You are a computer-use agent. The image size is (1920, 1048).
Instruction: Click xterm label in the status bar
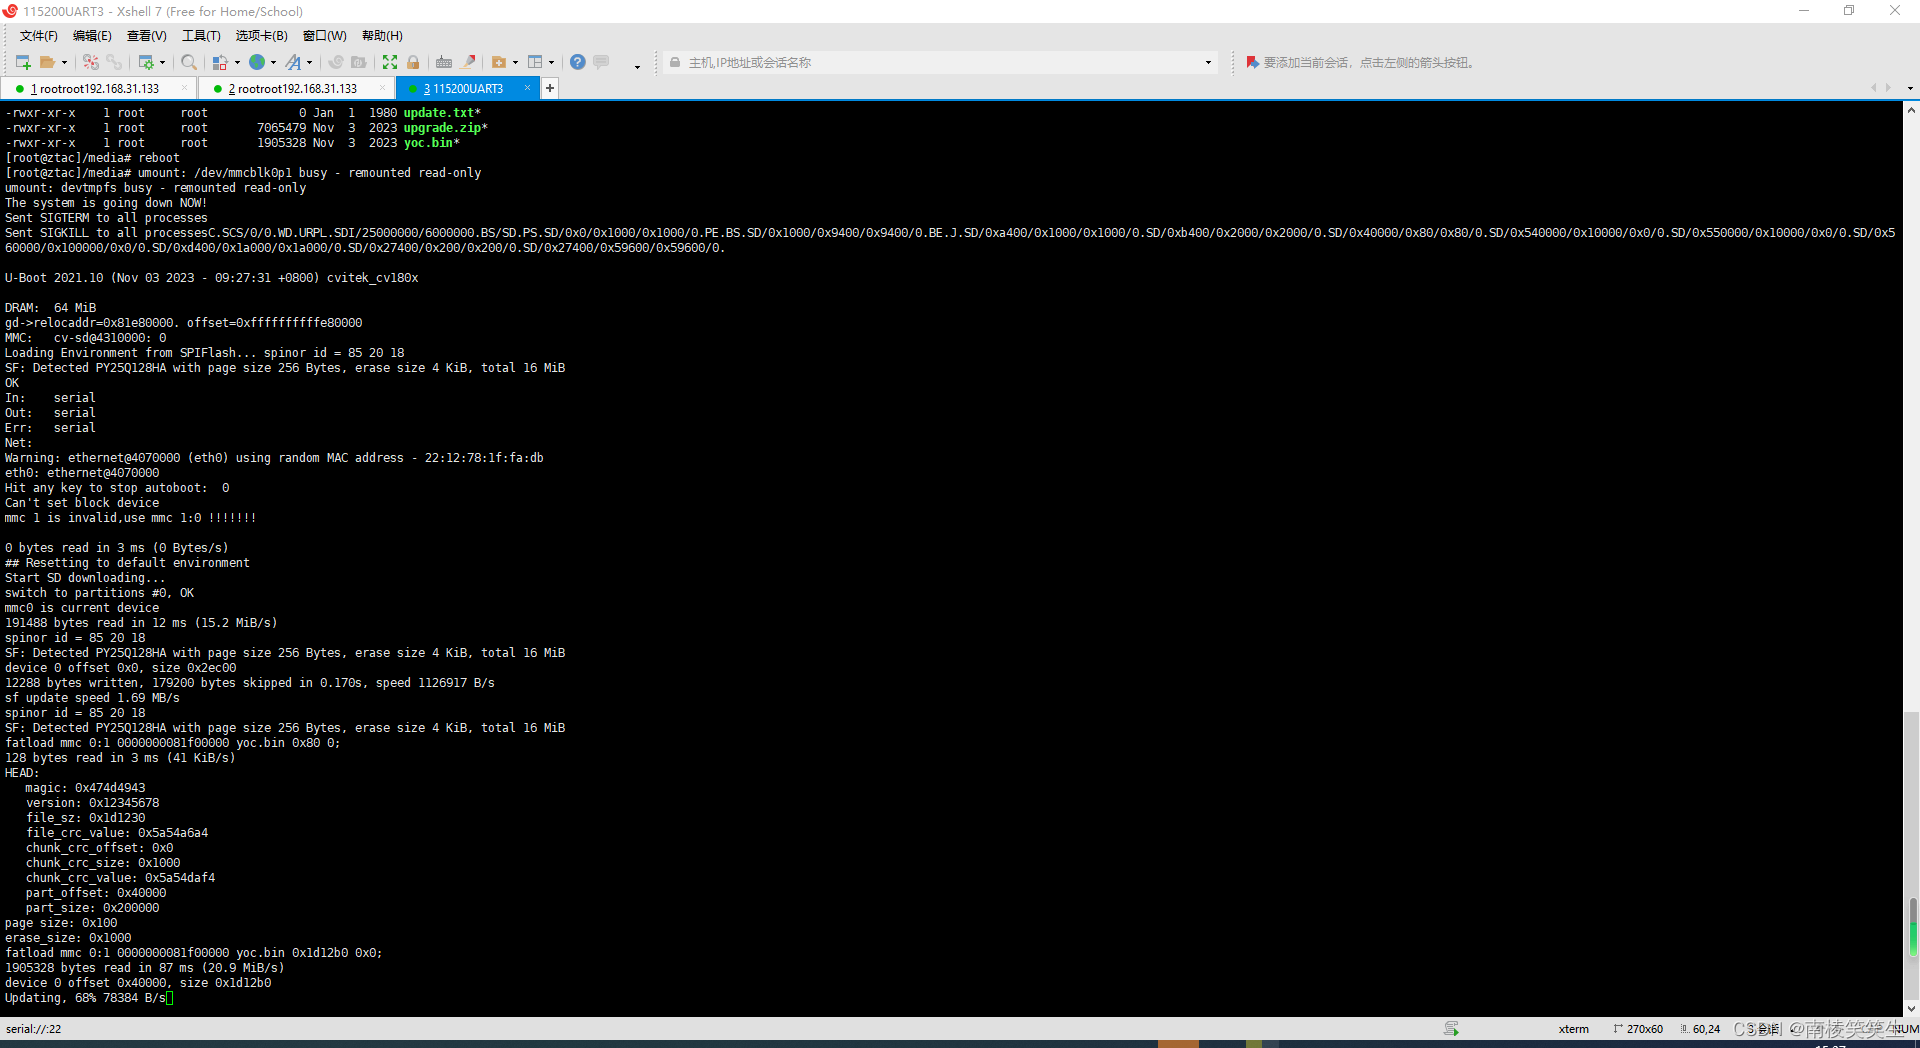click(x=1573, y=1028)
